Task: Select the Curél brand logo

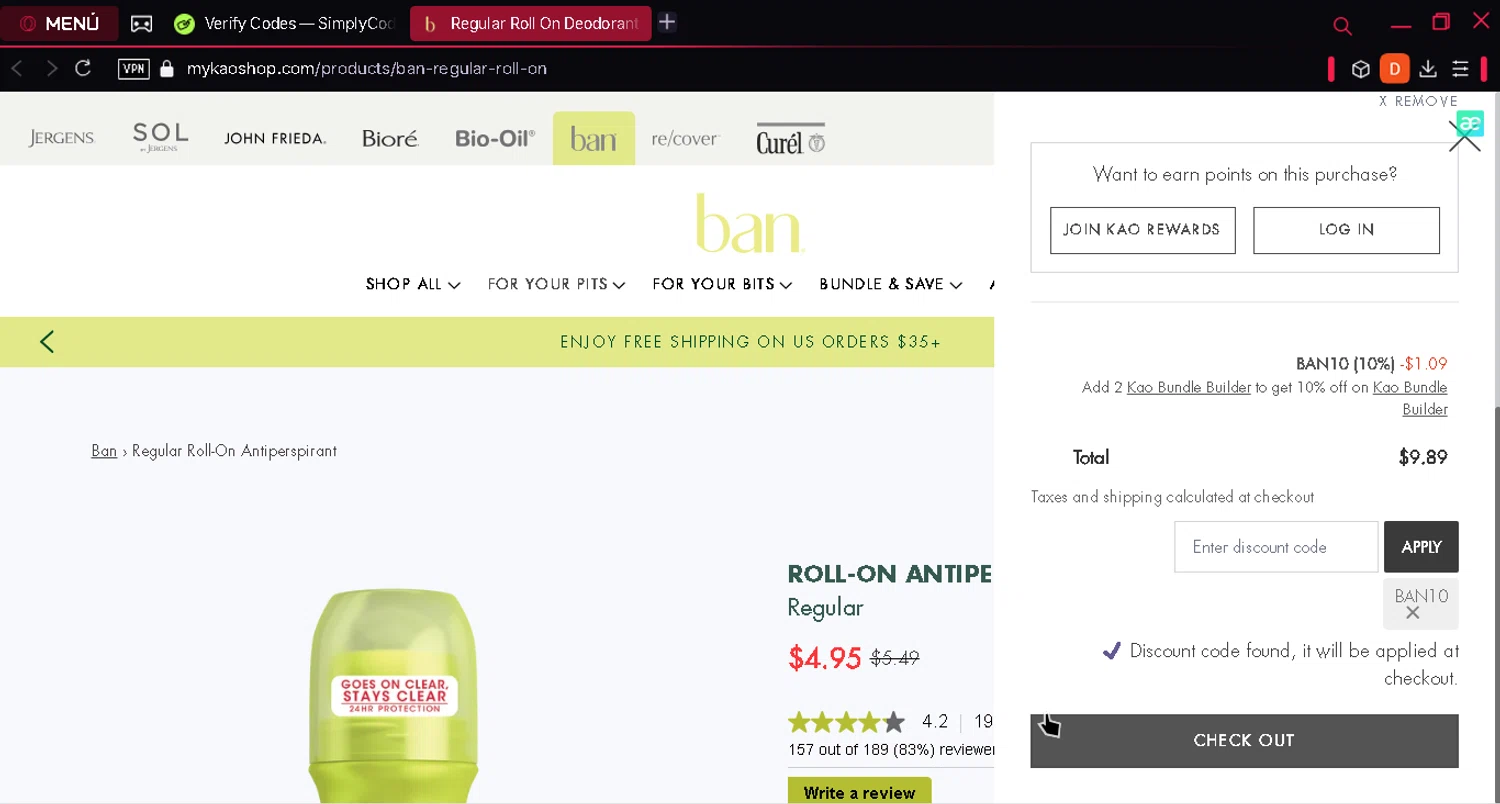Action: coord(790,141)
